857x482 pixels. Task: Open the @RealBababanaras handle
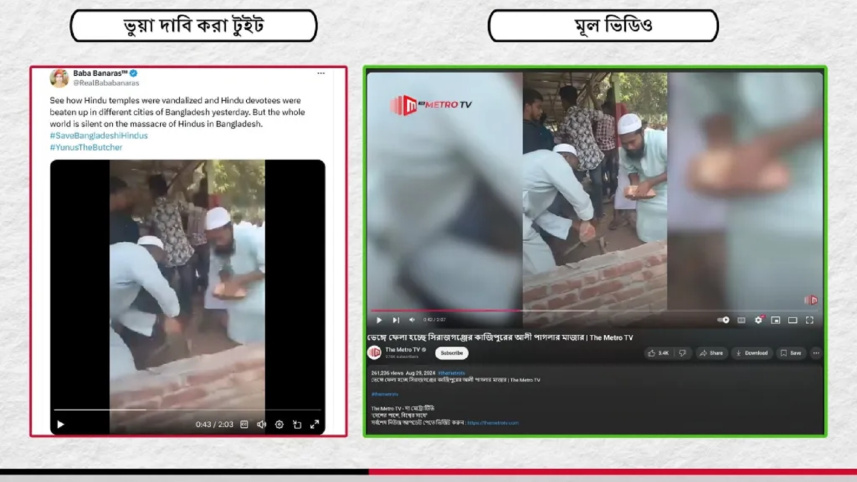pos(106,83)
